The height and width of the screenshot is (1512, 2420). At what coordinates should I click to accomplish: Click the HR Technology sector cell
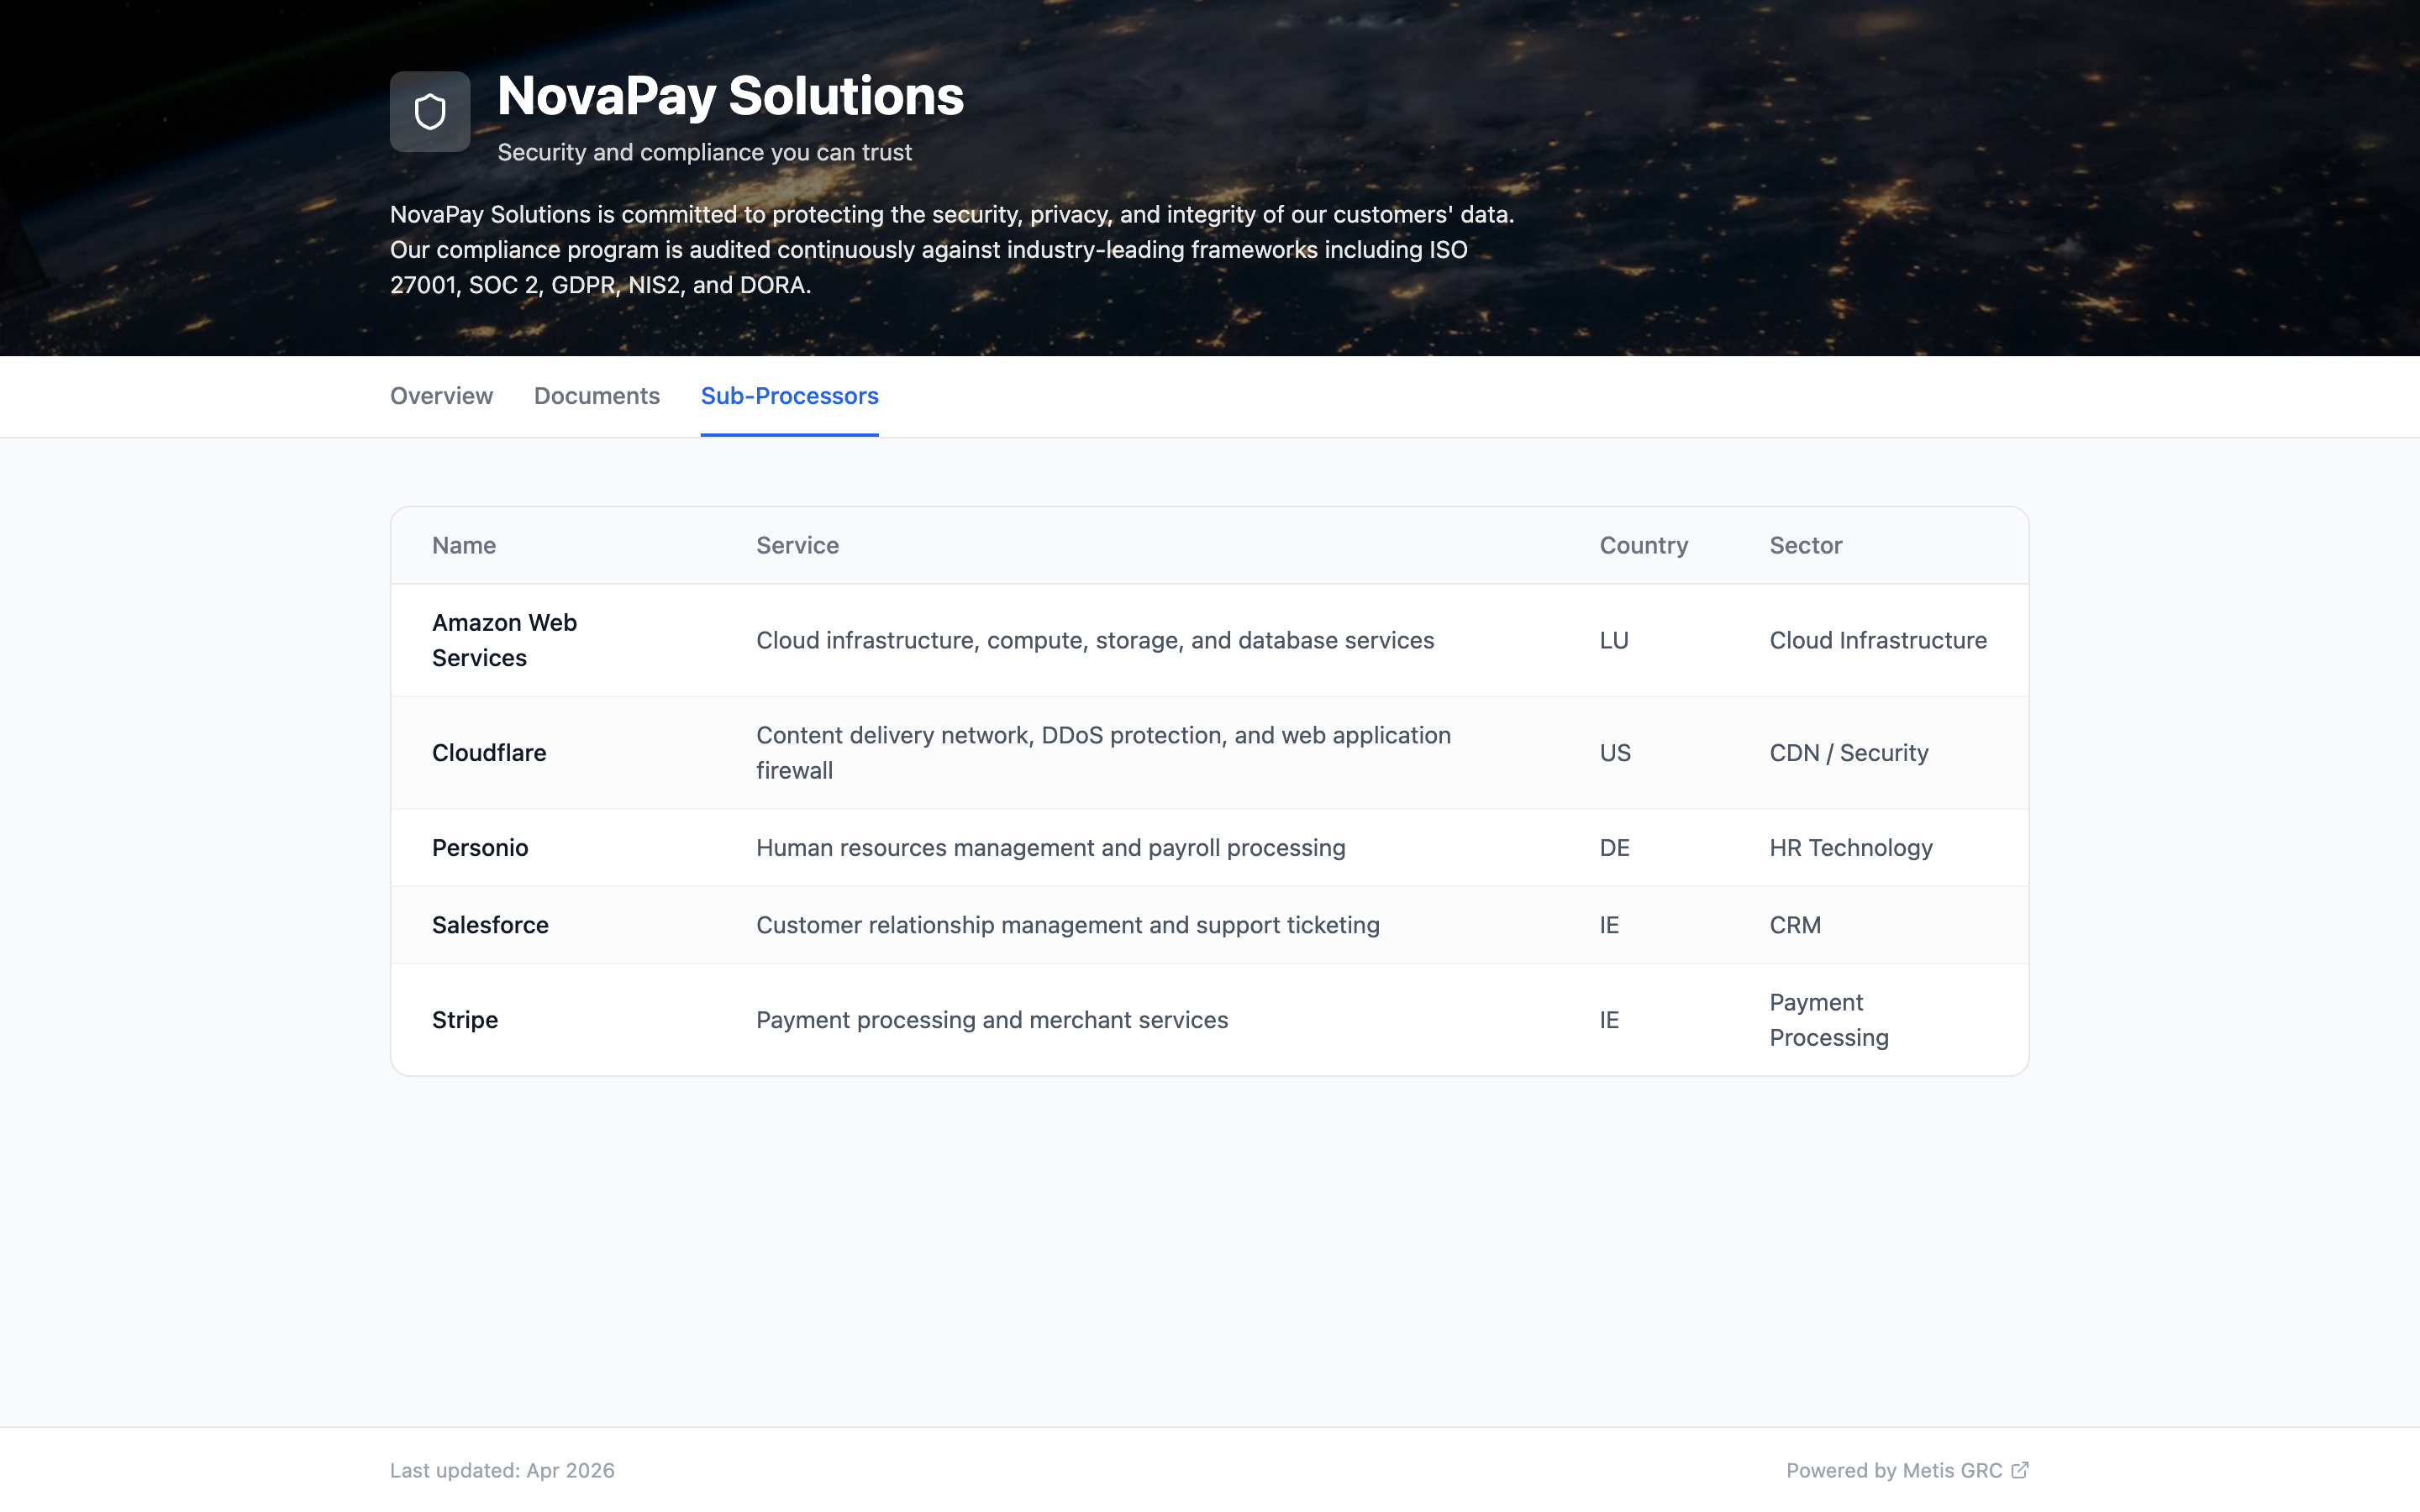pos(1850,848)
